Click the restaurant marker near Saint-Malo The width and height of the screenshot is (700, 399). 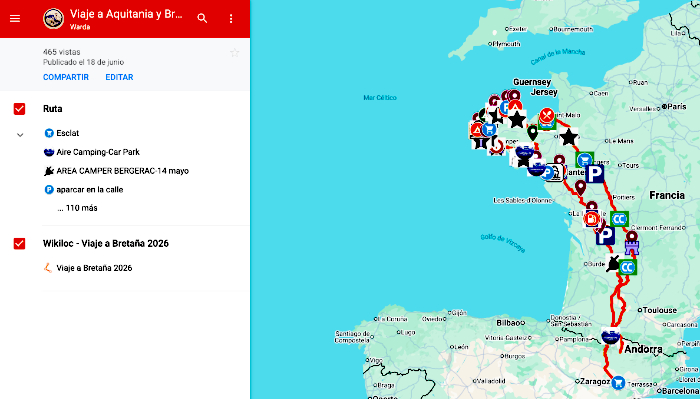(546, 116)
